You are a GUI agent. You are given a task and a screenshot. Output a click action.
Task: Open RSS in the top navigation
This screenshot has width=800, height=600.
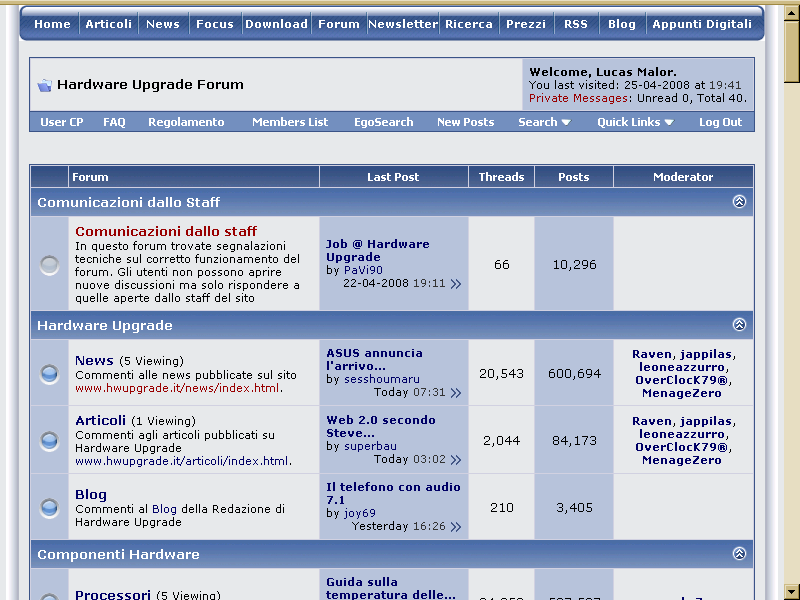[x=576, y=24]
